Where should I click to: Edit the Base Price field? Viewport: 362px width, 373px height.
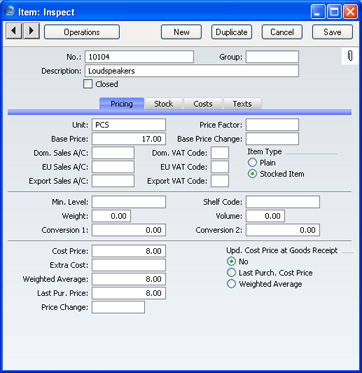pyautogui.click(x=129, y=139)
